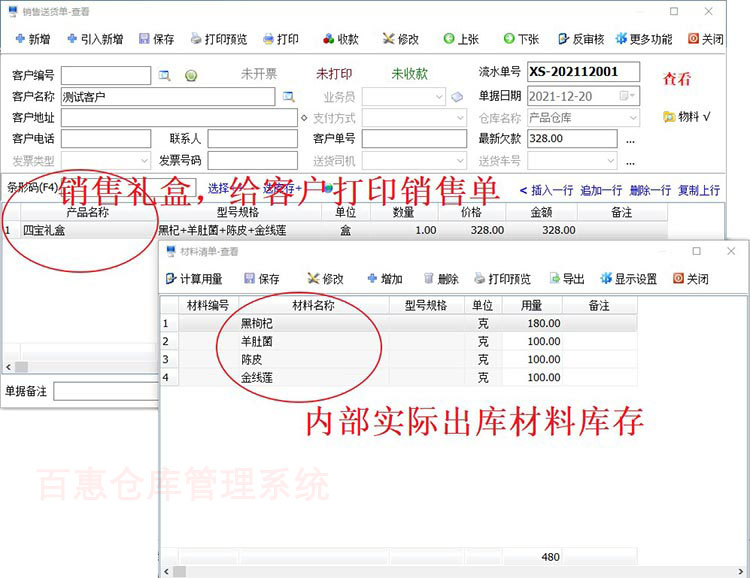This screenshot has width=750, height=578.
Task: Click 用量 column header
Action: click(x=532, y=305)
